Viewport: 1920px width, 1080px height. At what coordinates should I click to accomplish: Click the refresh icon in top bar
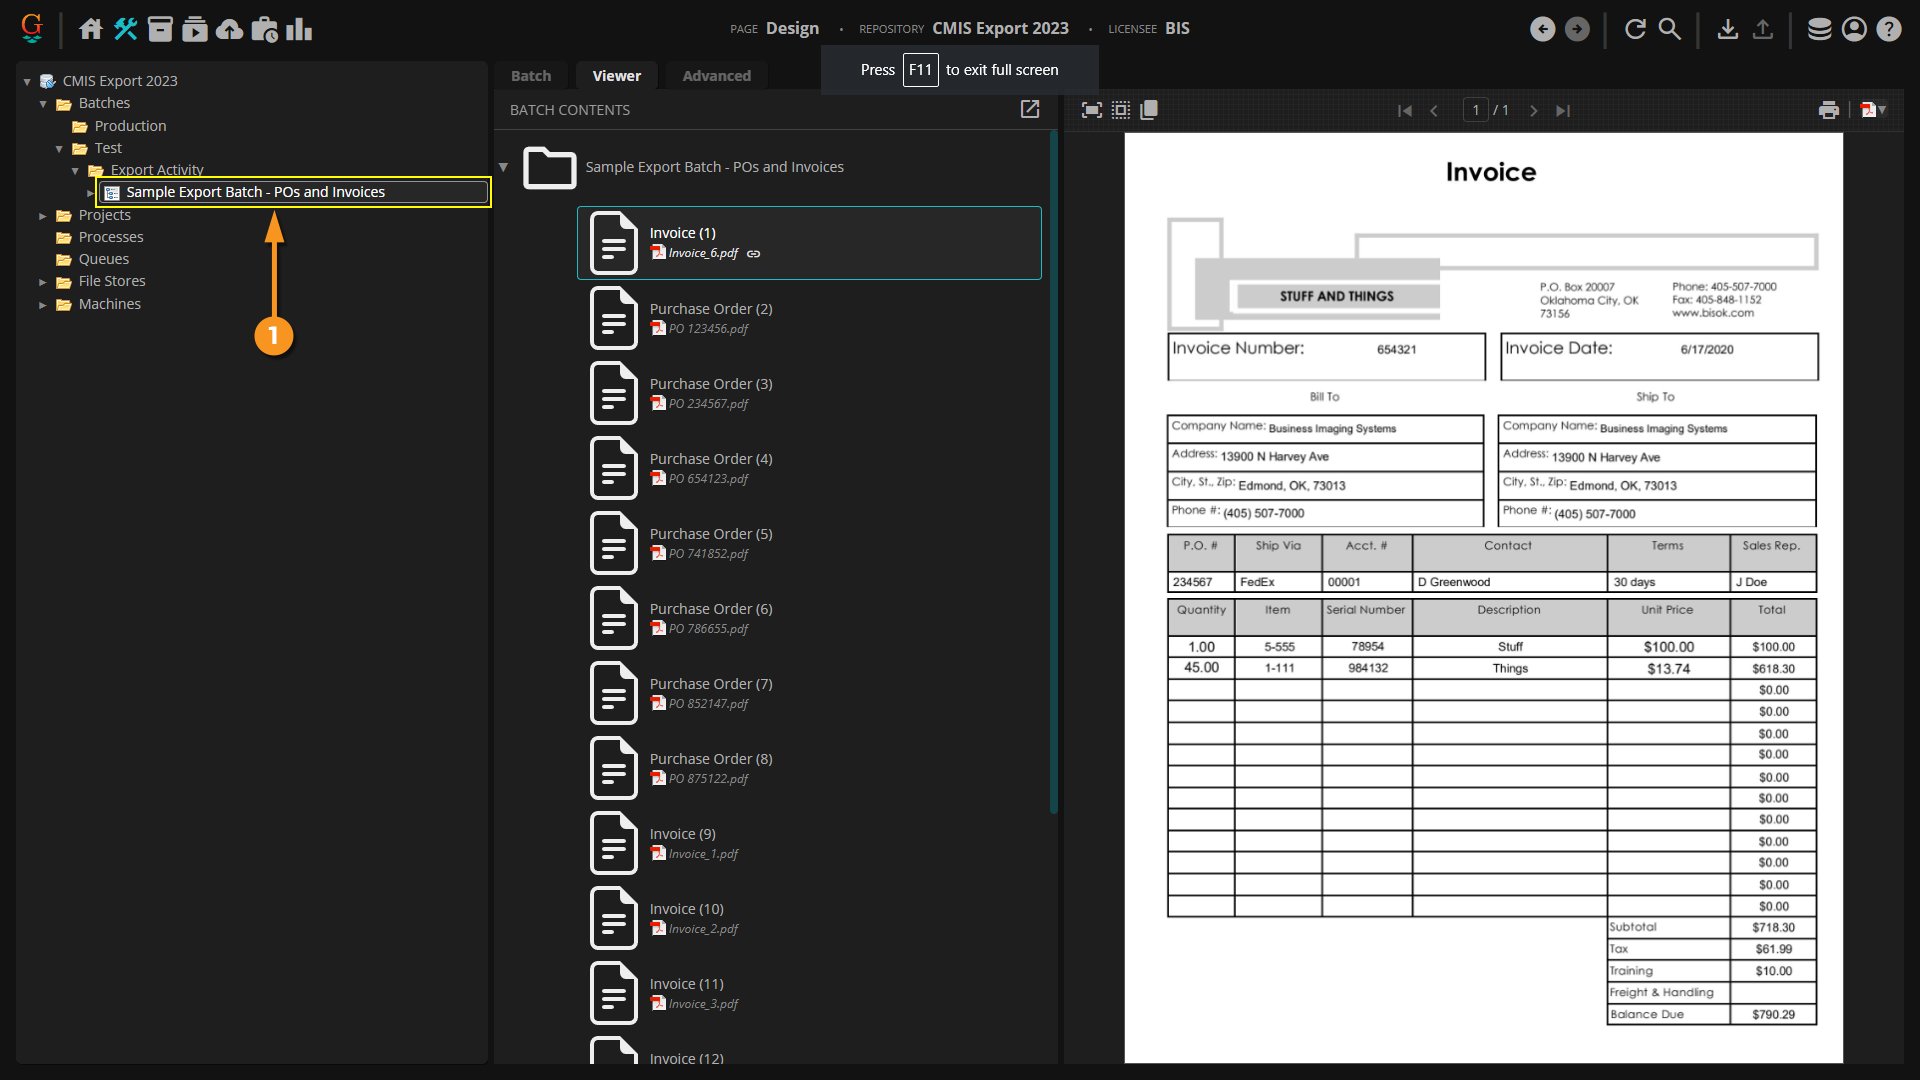click(1635, 29)
